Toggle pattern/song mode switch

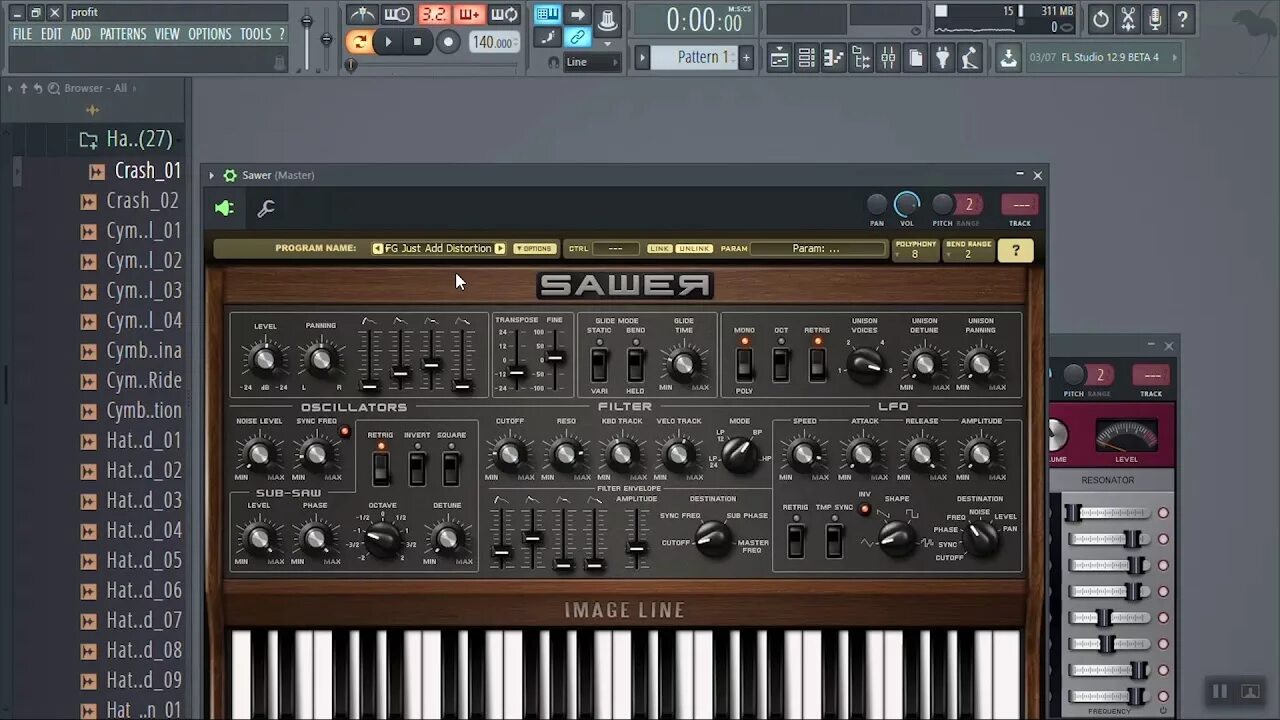359,42
